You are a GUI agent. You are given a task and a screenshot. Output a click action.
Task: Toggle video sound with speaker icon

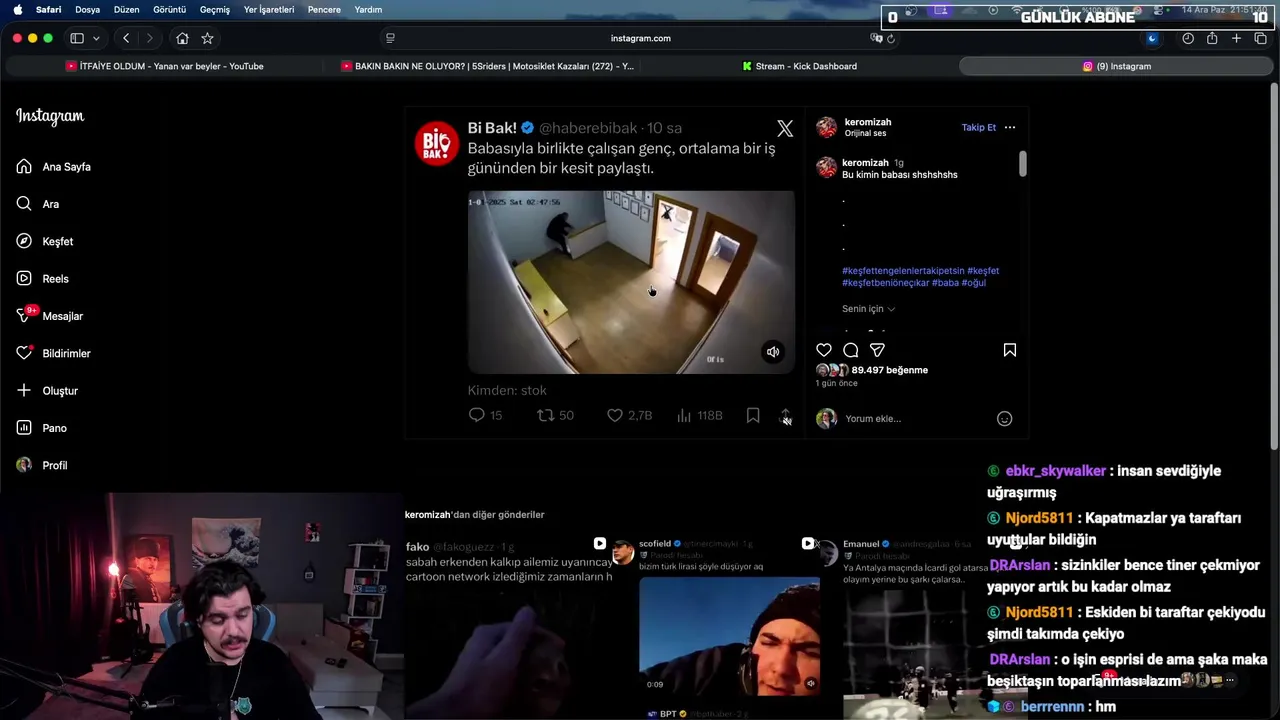click(x=773, y=352)
